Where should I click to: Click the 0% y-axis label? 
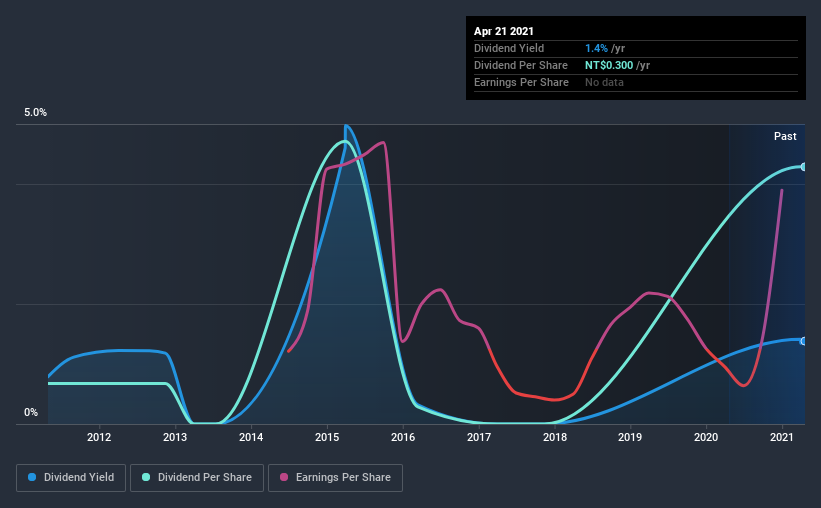click(x=31, y=412)
